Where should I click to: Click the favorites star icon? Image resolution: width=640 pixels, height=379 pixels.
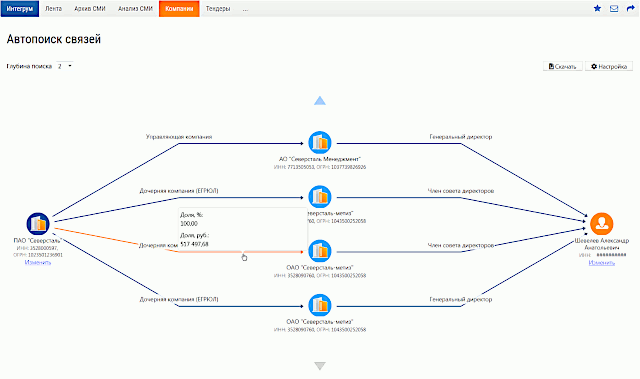(x=597, y=8)
